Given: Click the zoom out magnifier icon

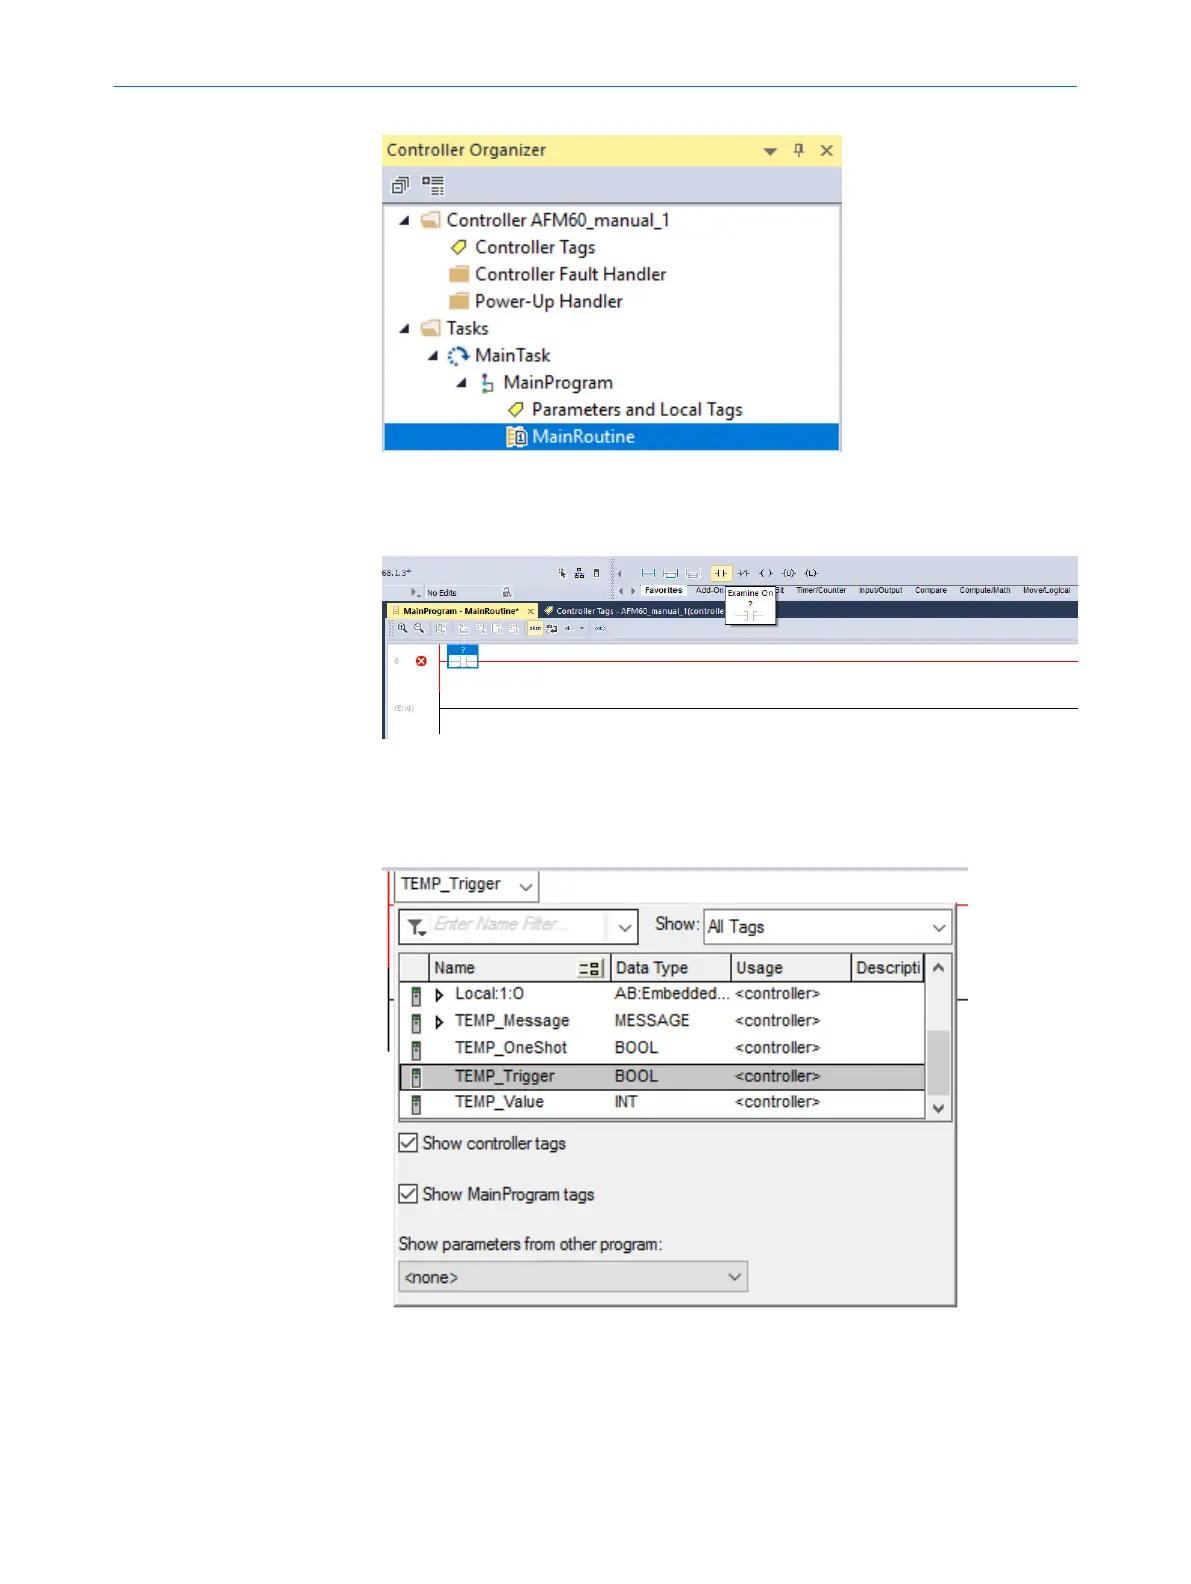Looking at the screenshot, I should click(419, 628).
